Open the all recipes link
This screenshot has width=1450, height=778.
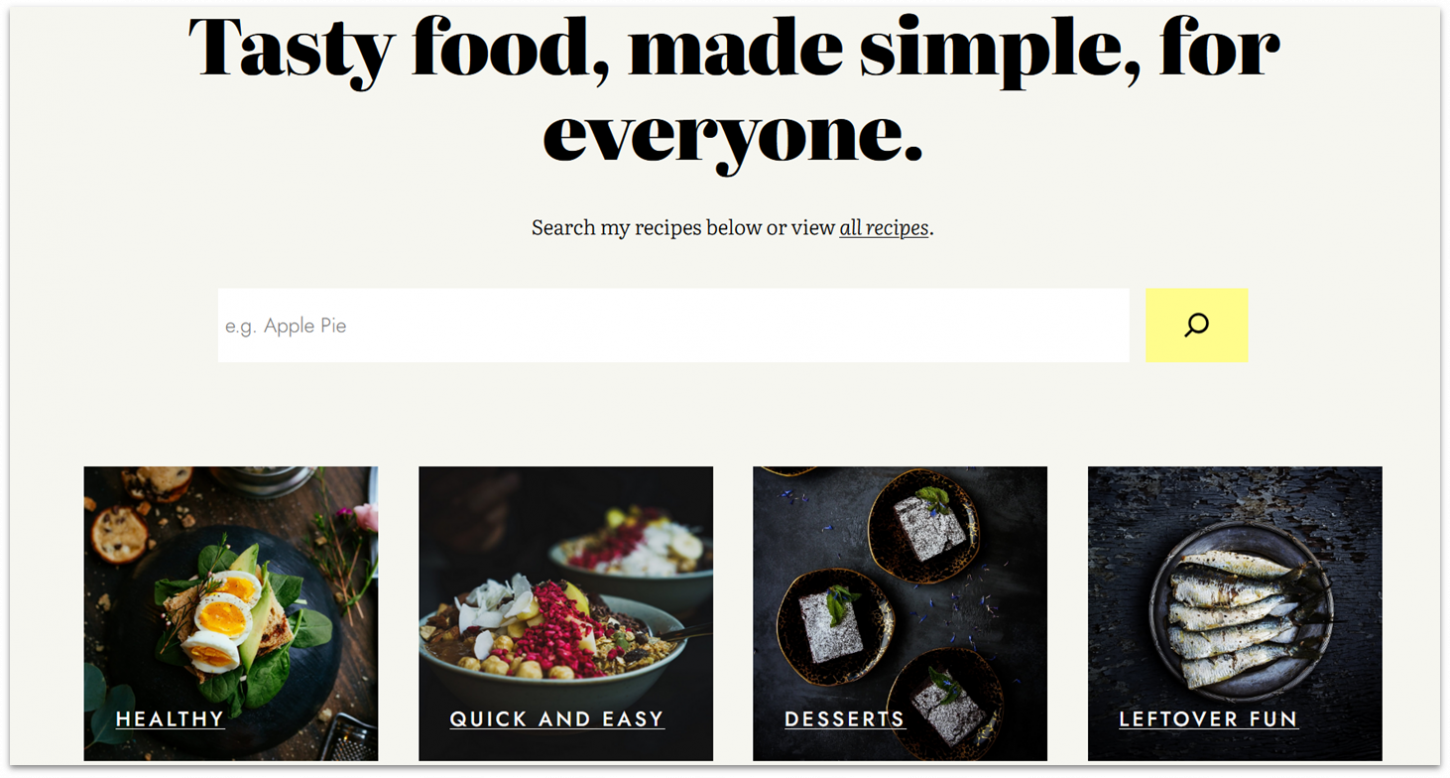882,227
